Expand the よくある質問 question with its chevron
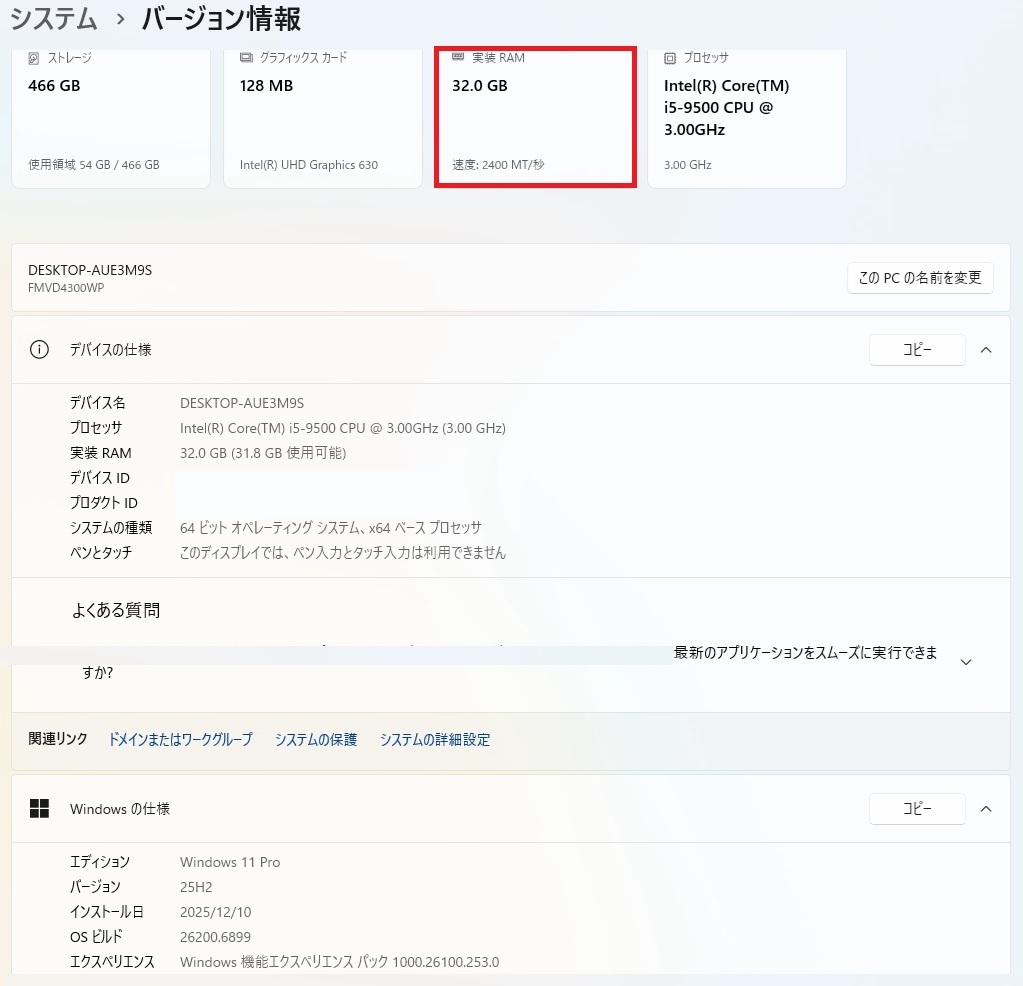The width and height of the screenshot is (1023, 986). click(x=966, y=662)
